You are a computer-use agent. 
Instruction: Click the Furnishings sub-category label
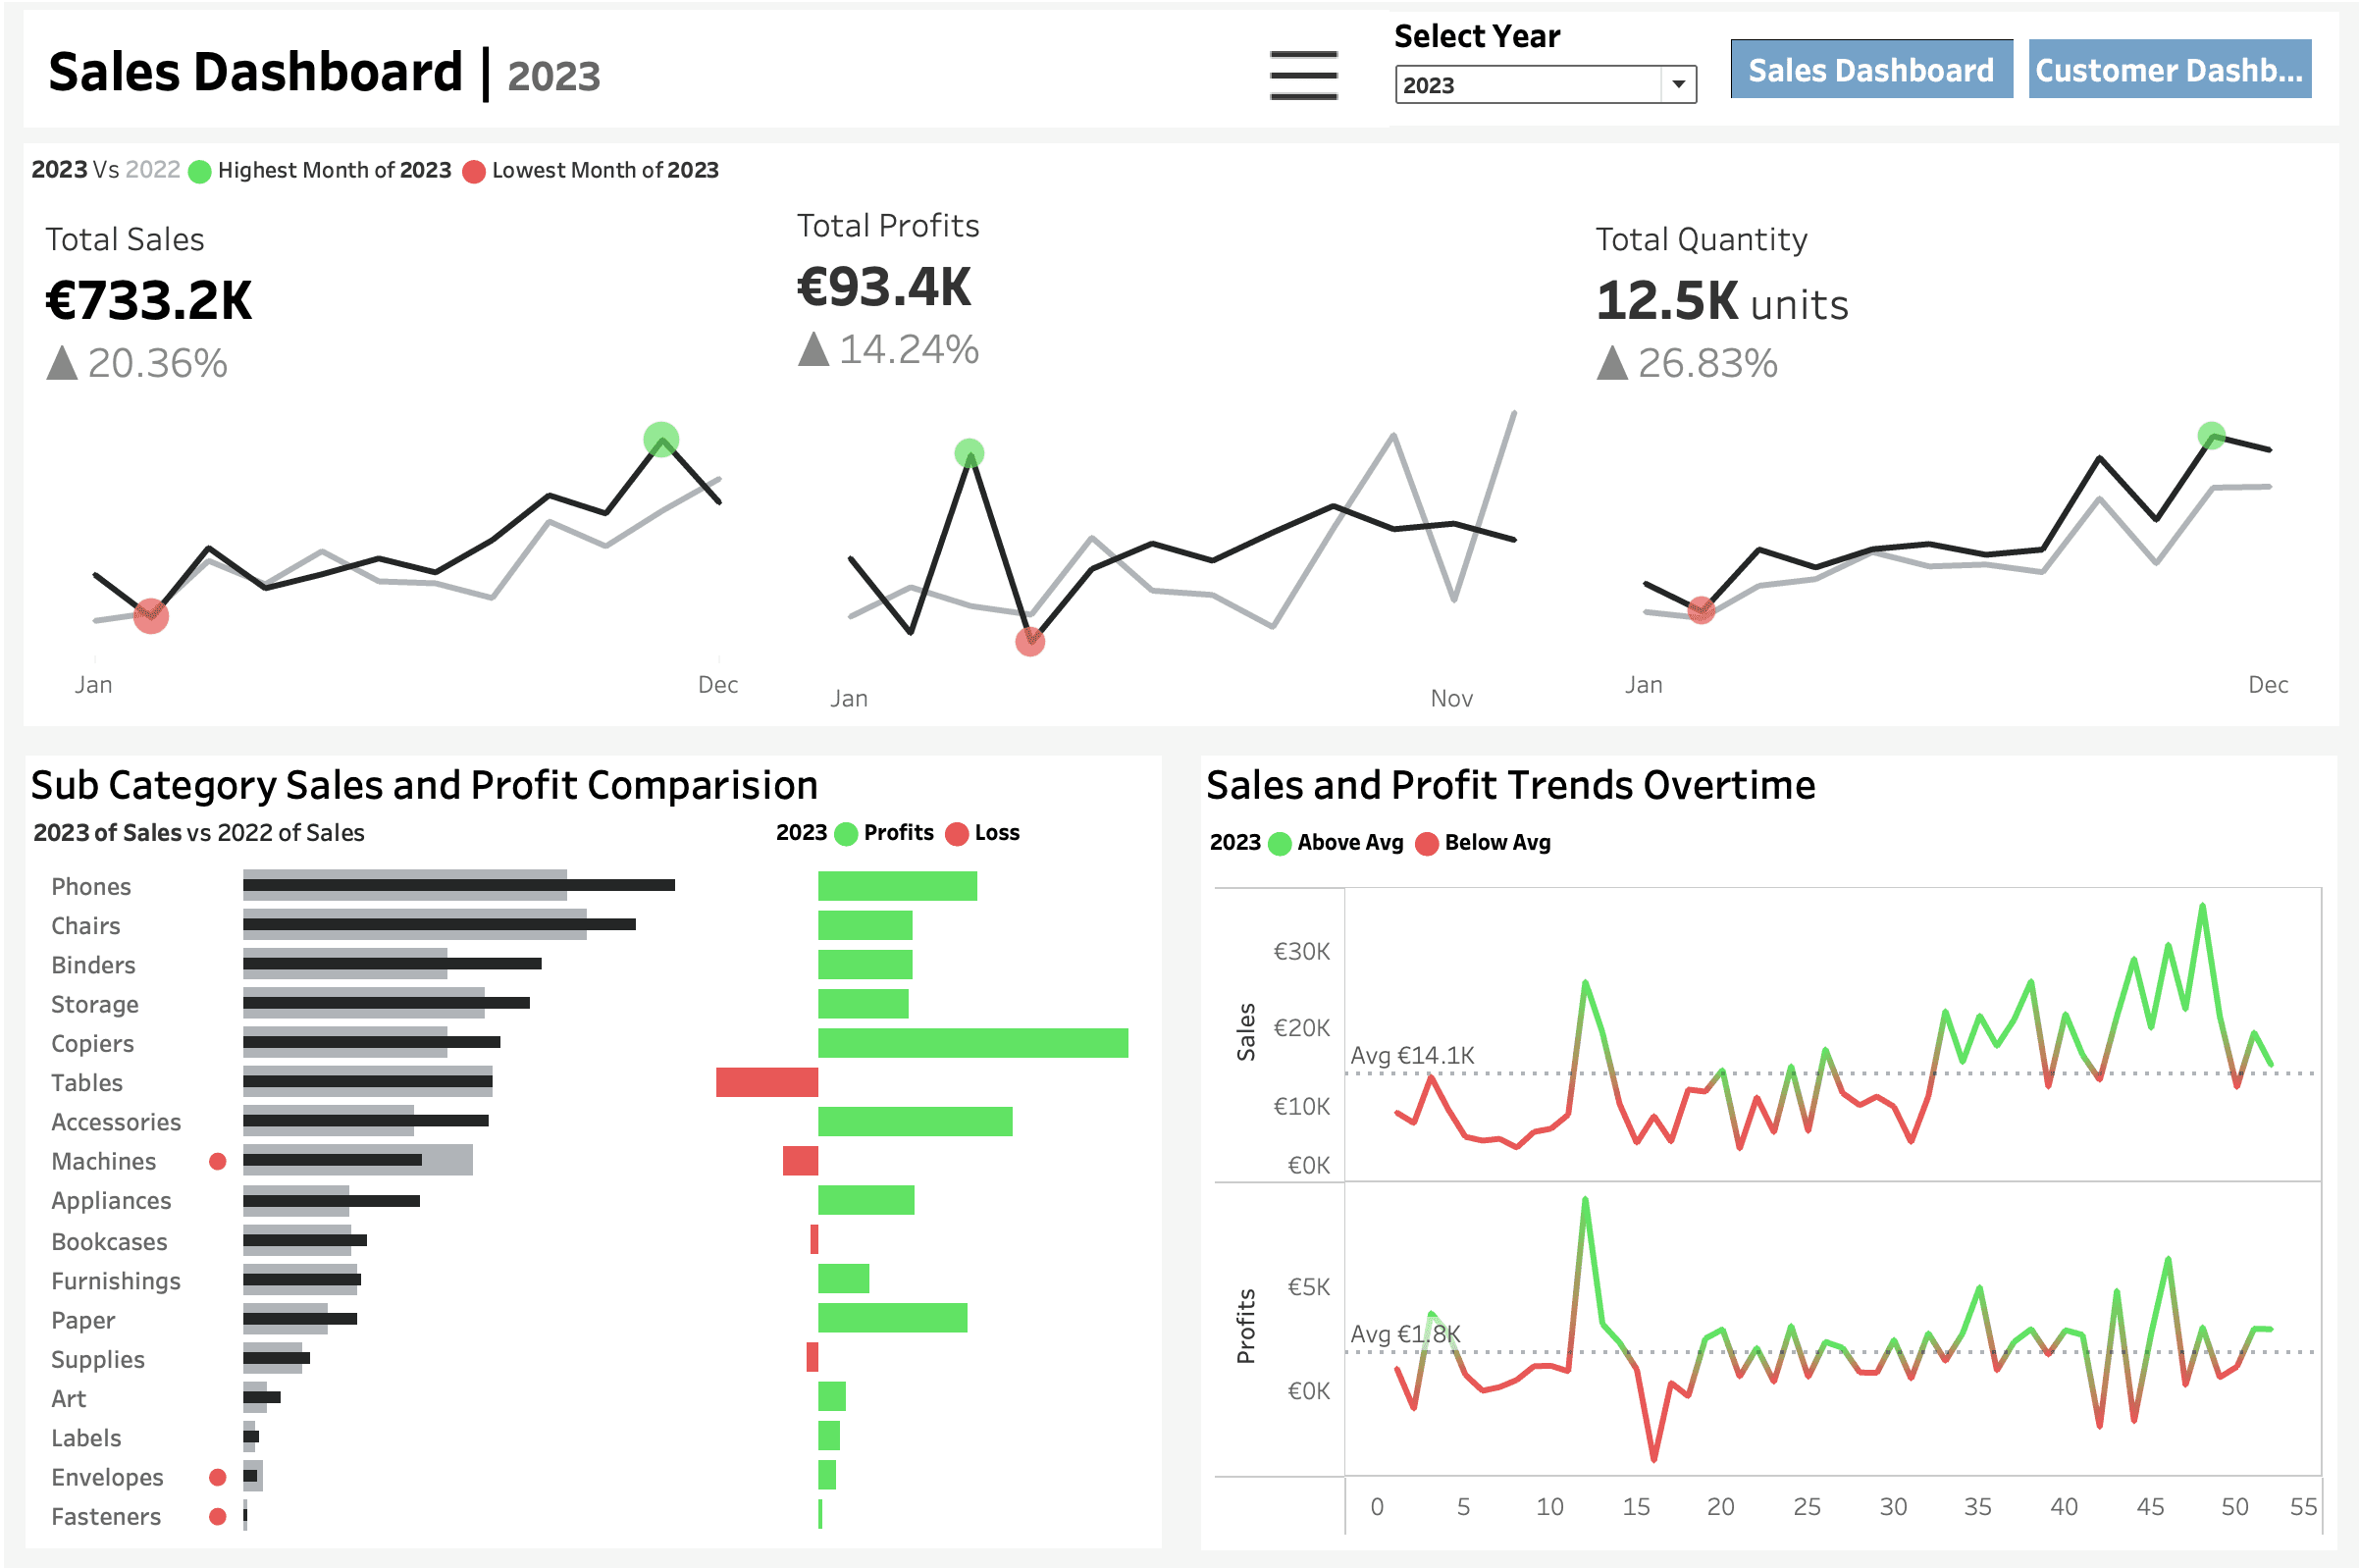click(x=116, y=1281)
